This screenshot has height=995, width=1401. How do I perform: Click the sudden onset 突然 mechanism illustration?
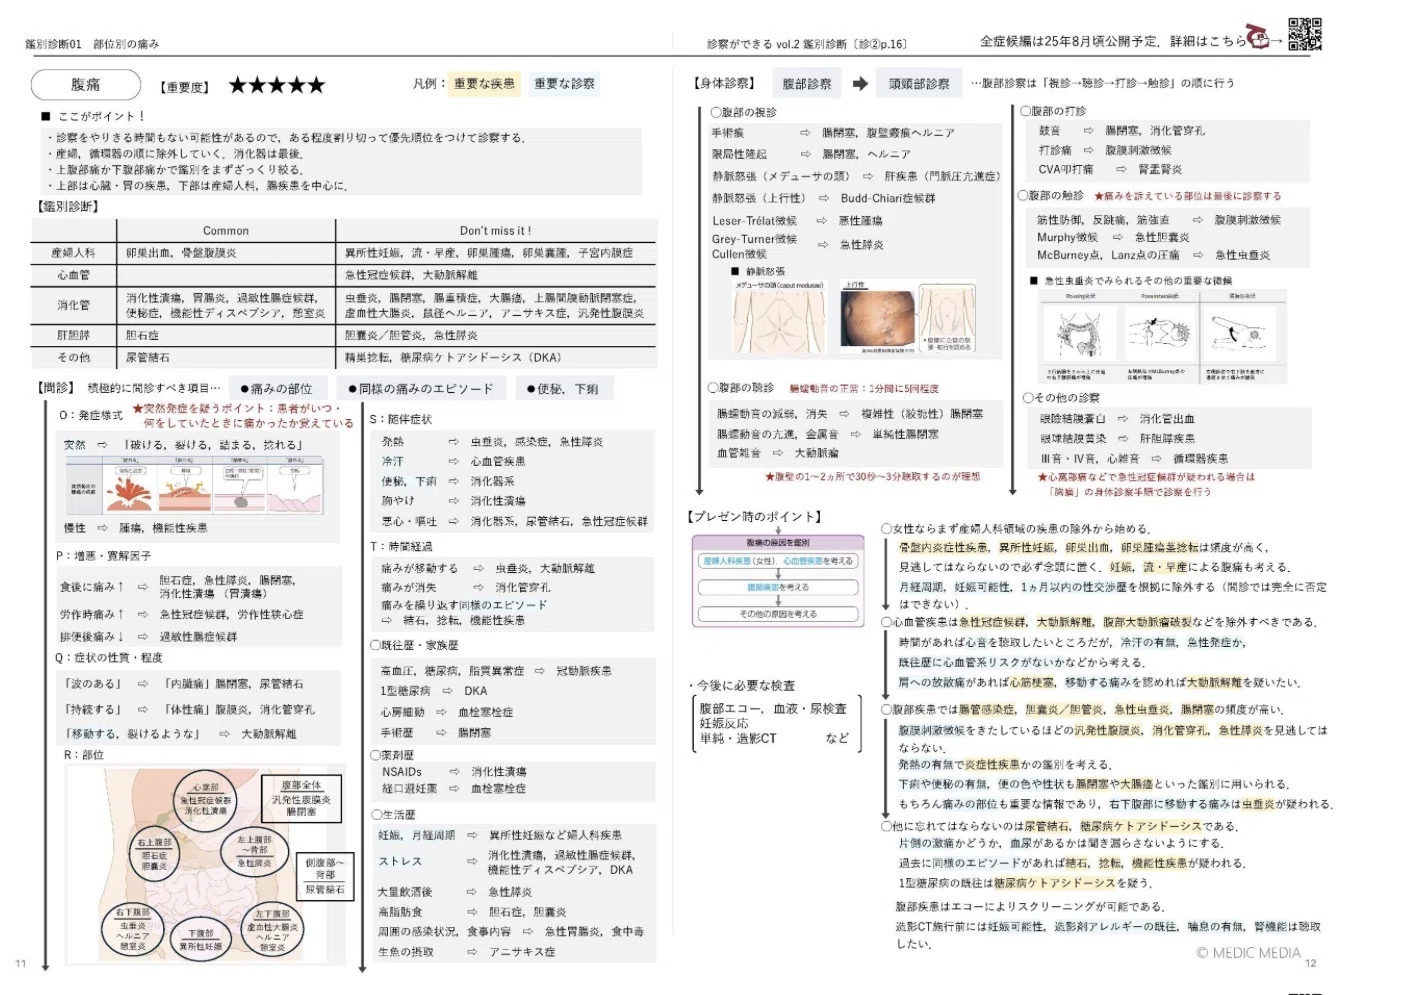[x=195, y=486]
